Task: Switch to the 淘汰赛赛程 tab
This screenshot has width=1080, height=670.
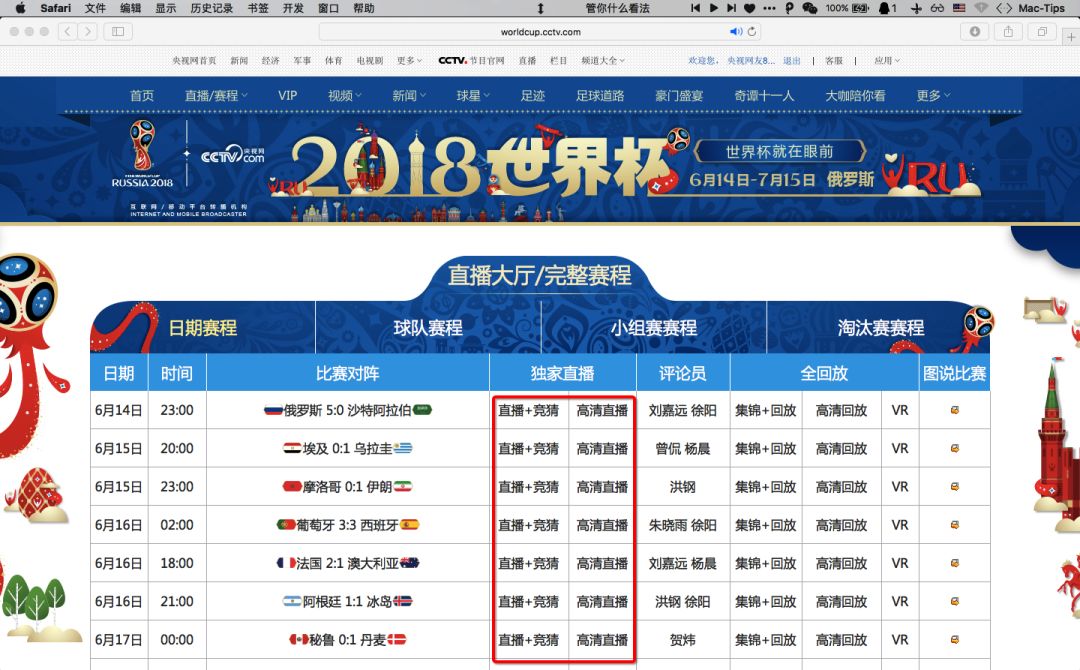Action: [x=880, y=328]
